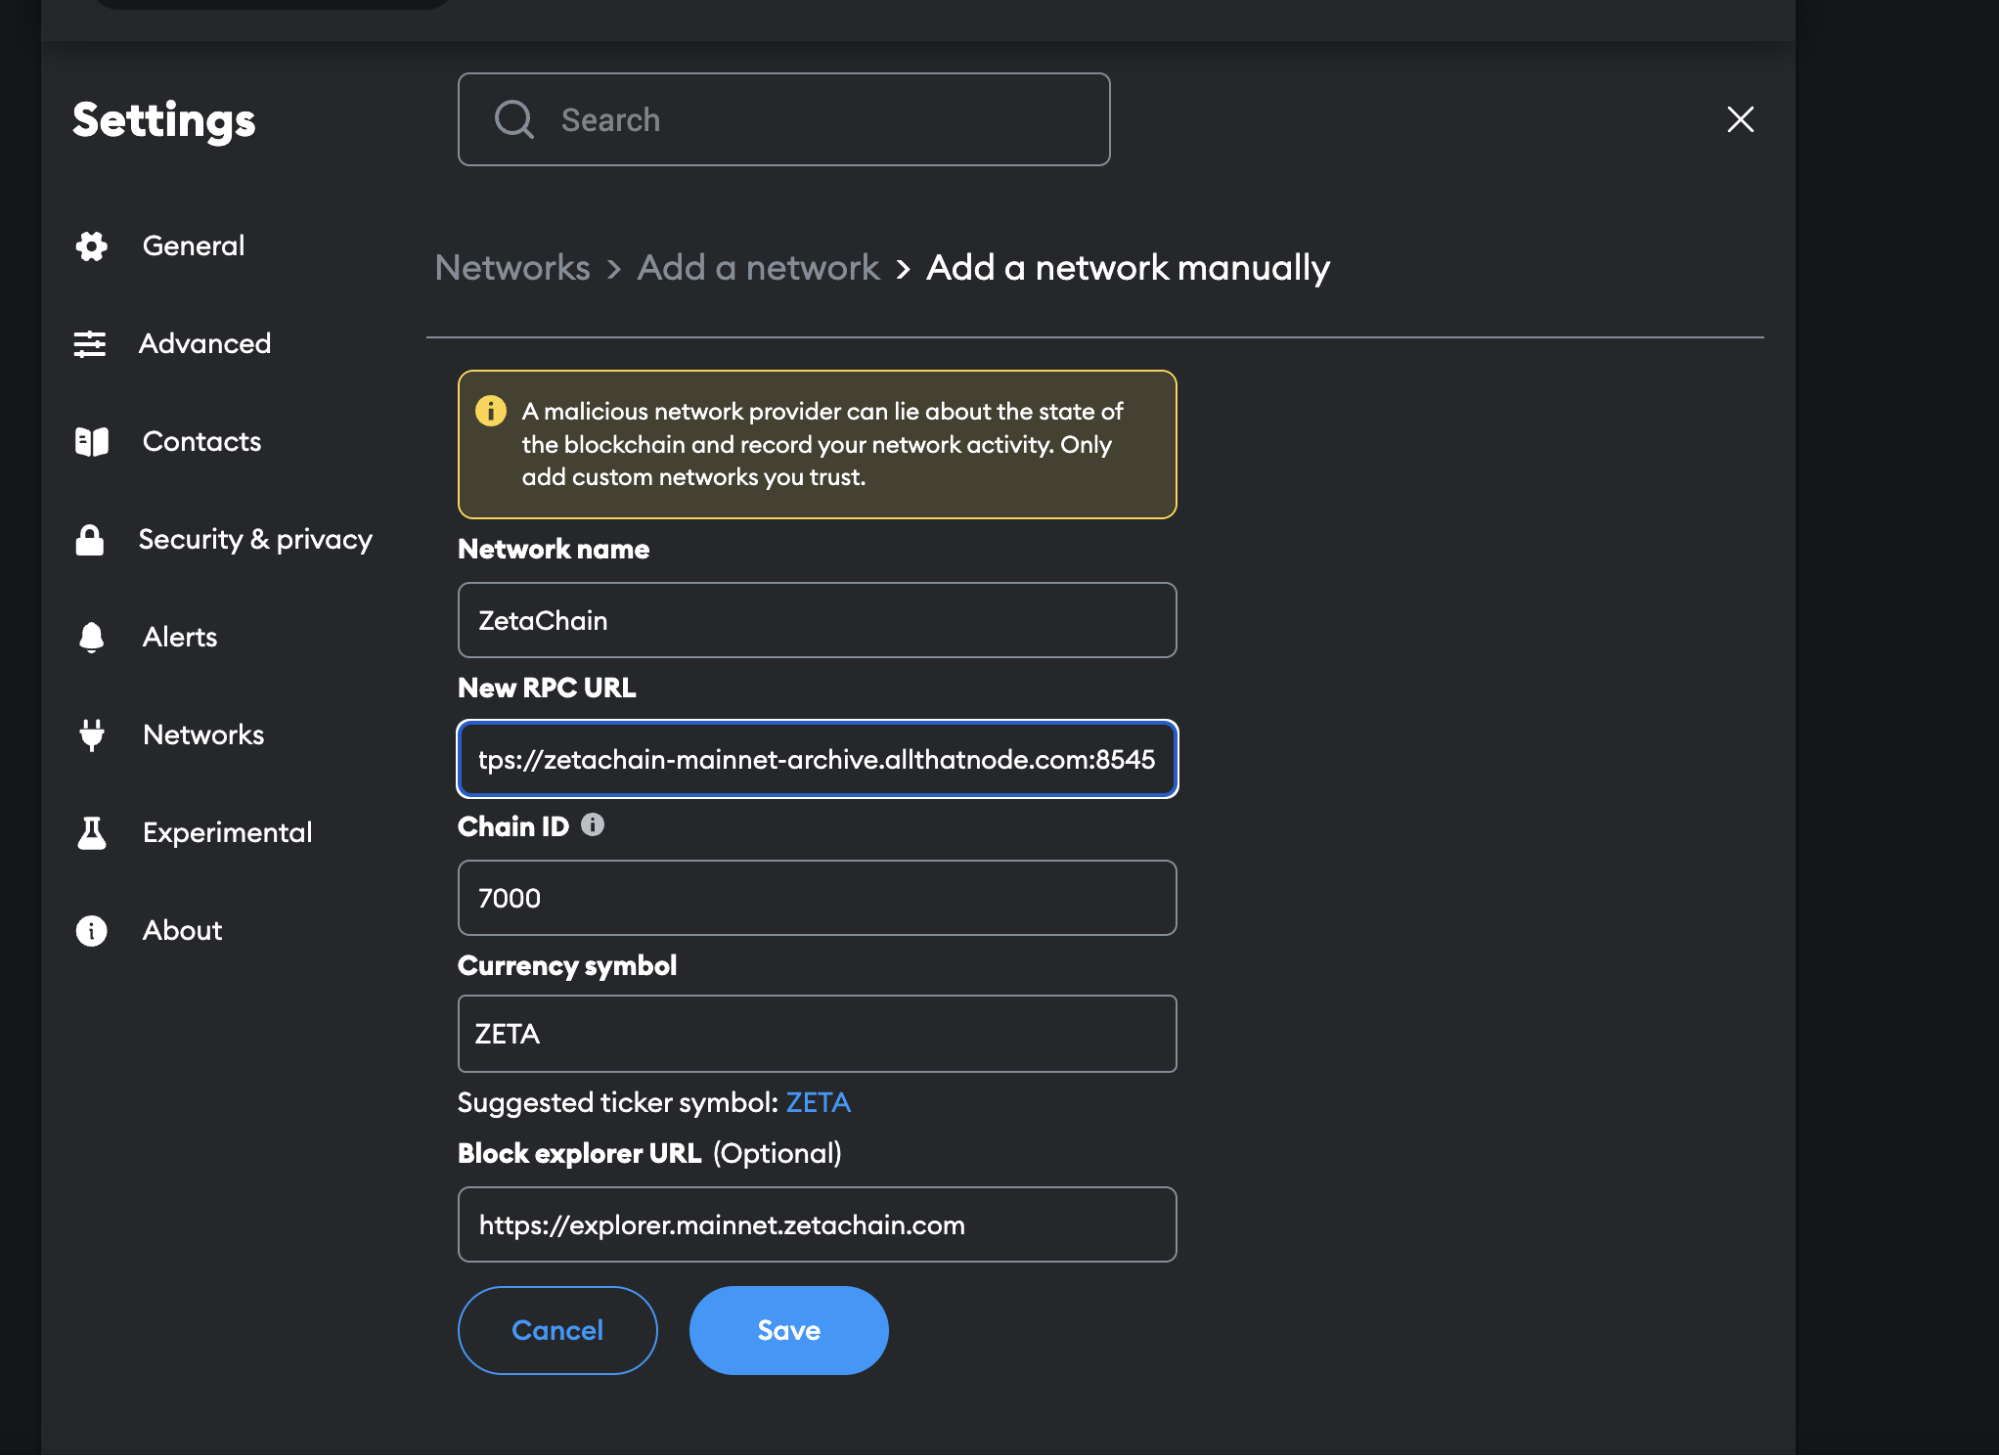Image resolution: width=1999 pixels, height=1456 pixels.
Task: Open Security & privacy via lock icon
Action: (x=88, y=539)
